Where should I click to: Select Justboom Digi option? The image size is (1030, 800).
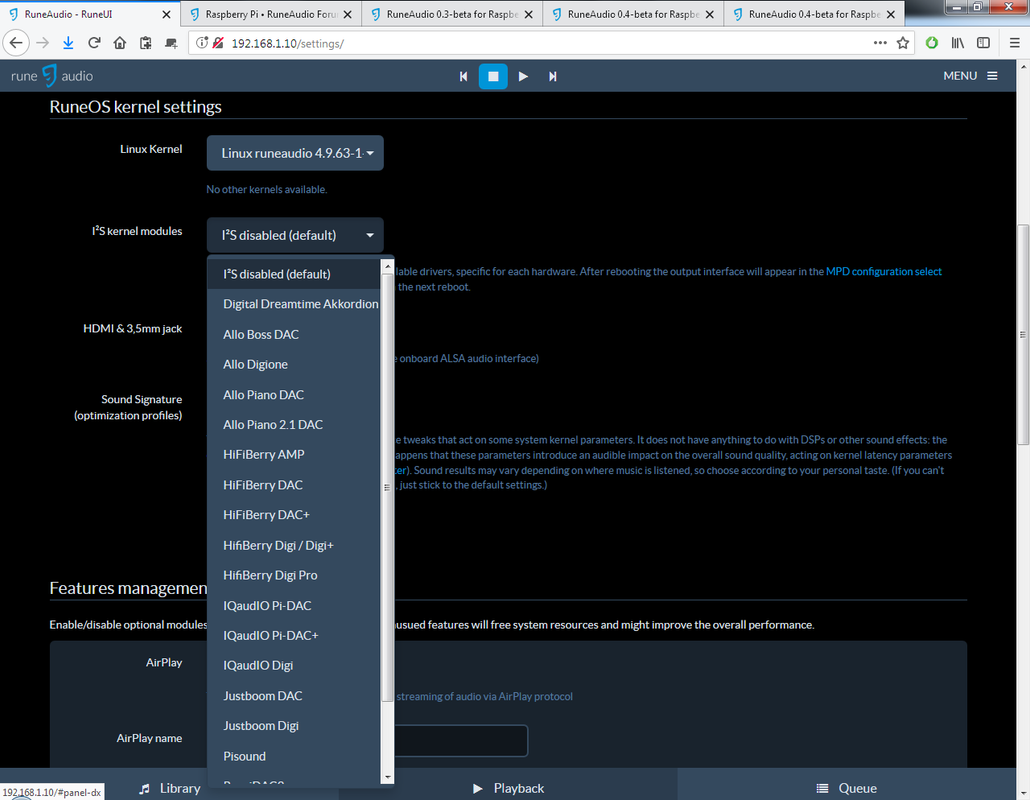(294, 726)
